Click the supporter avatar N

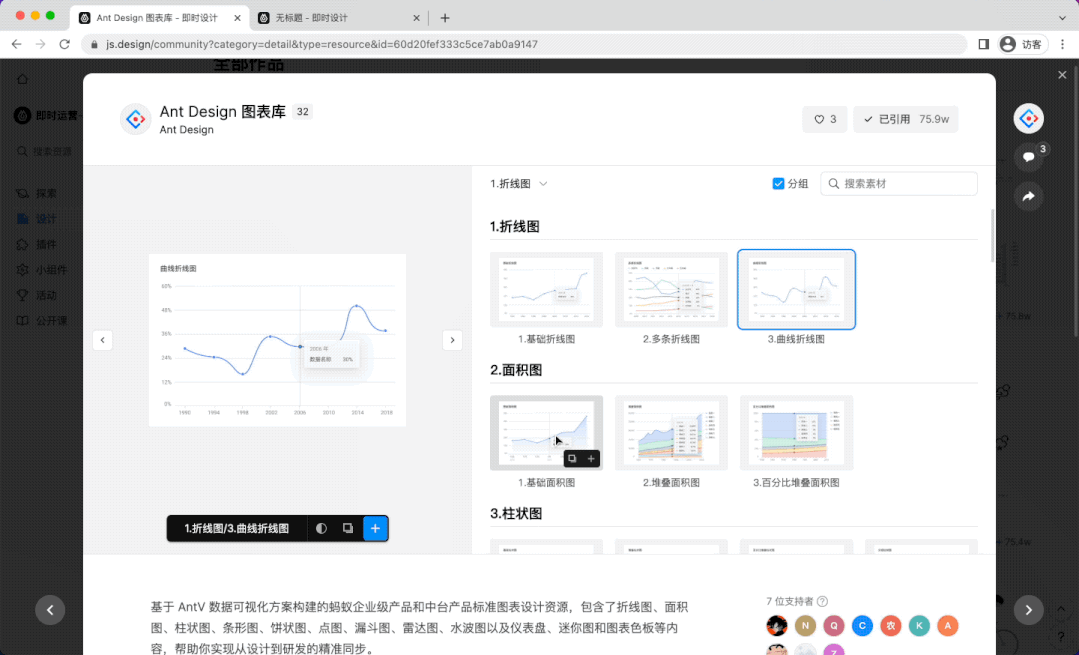805,625
